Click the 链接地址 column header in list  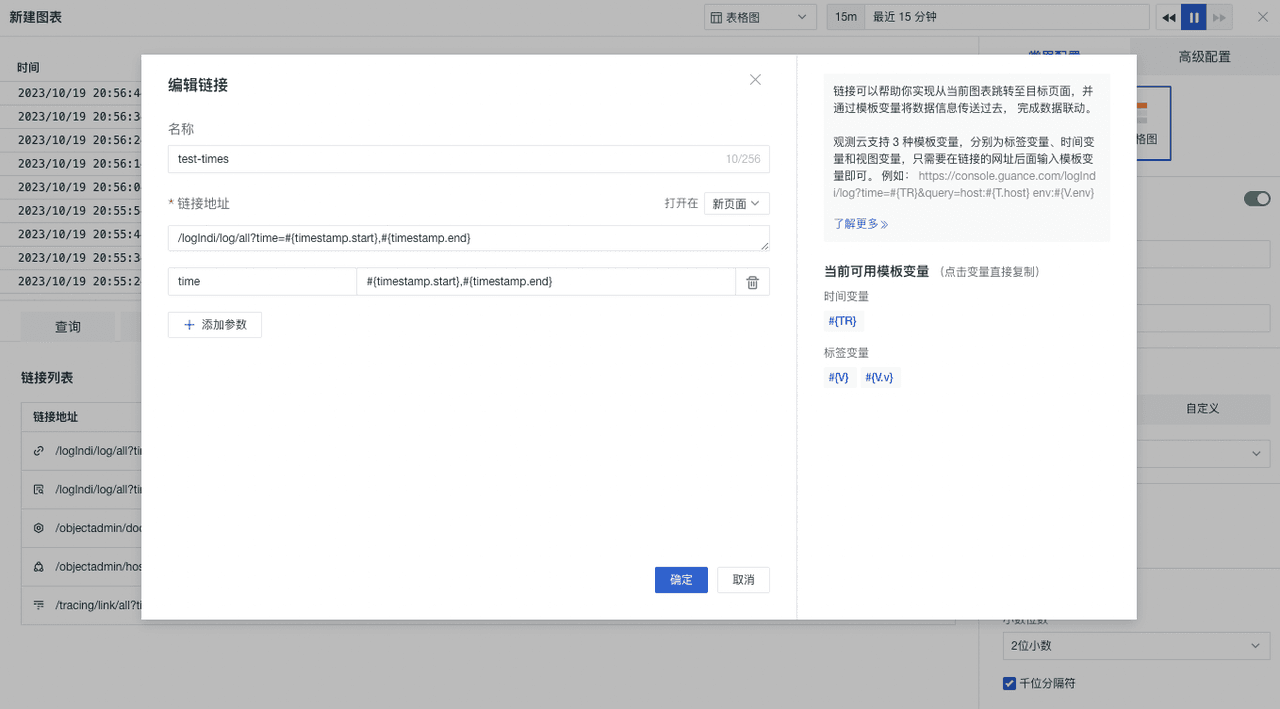[x=55, y=417]
